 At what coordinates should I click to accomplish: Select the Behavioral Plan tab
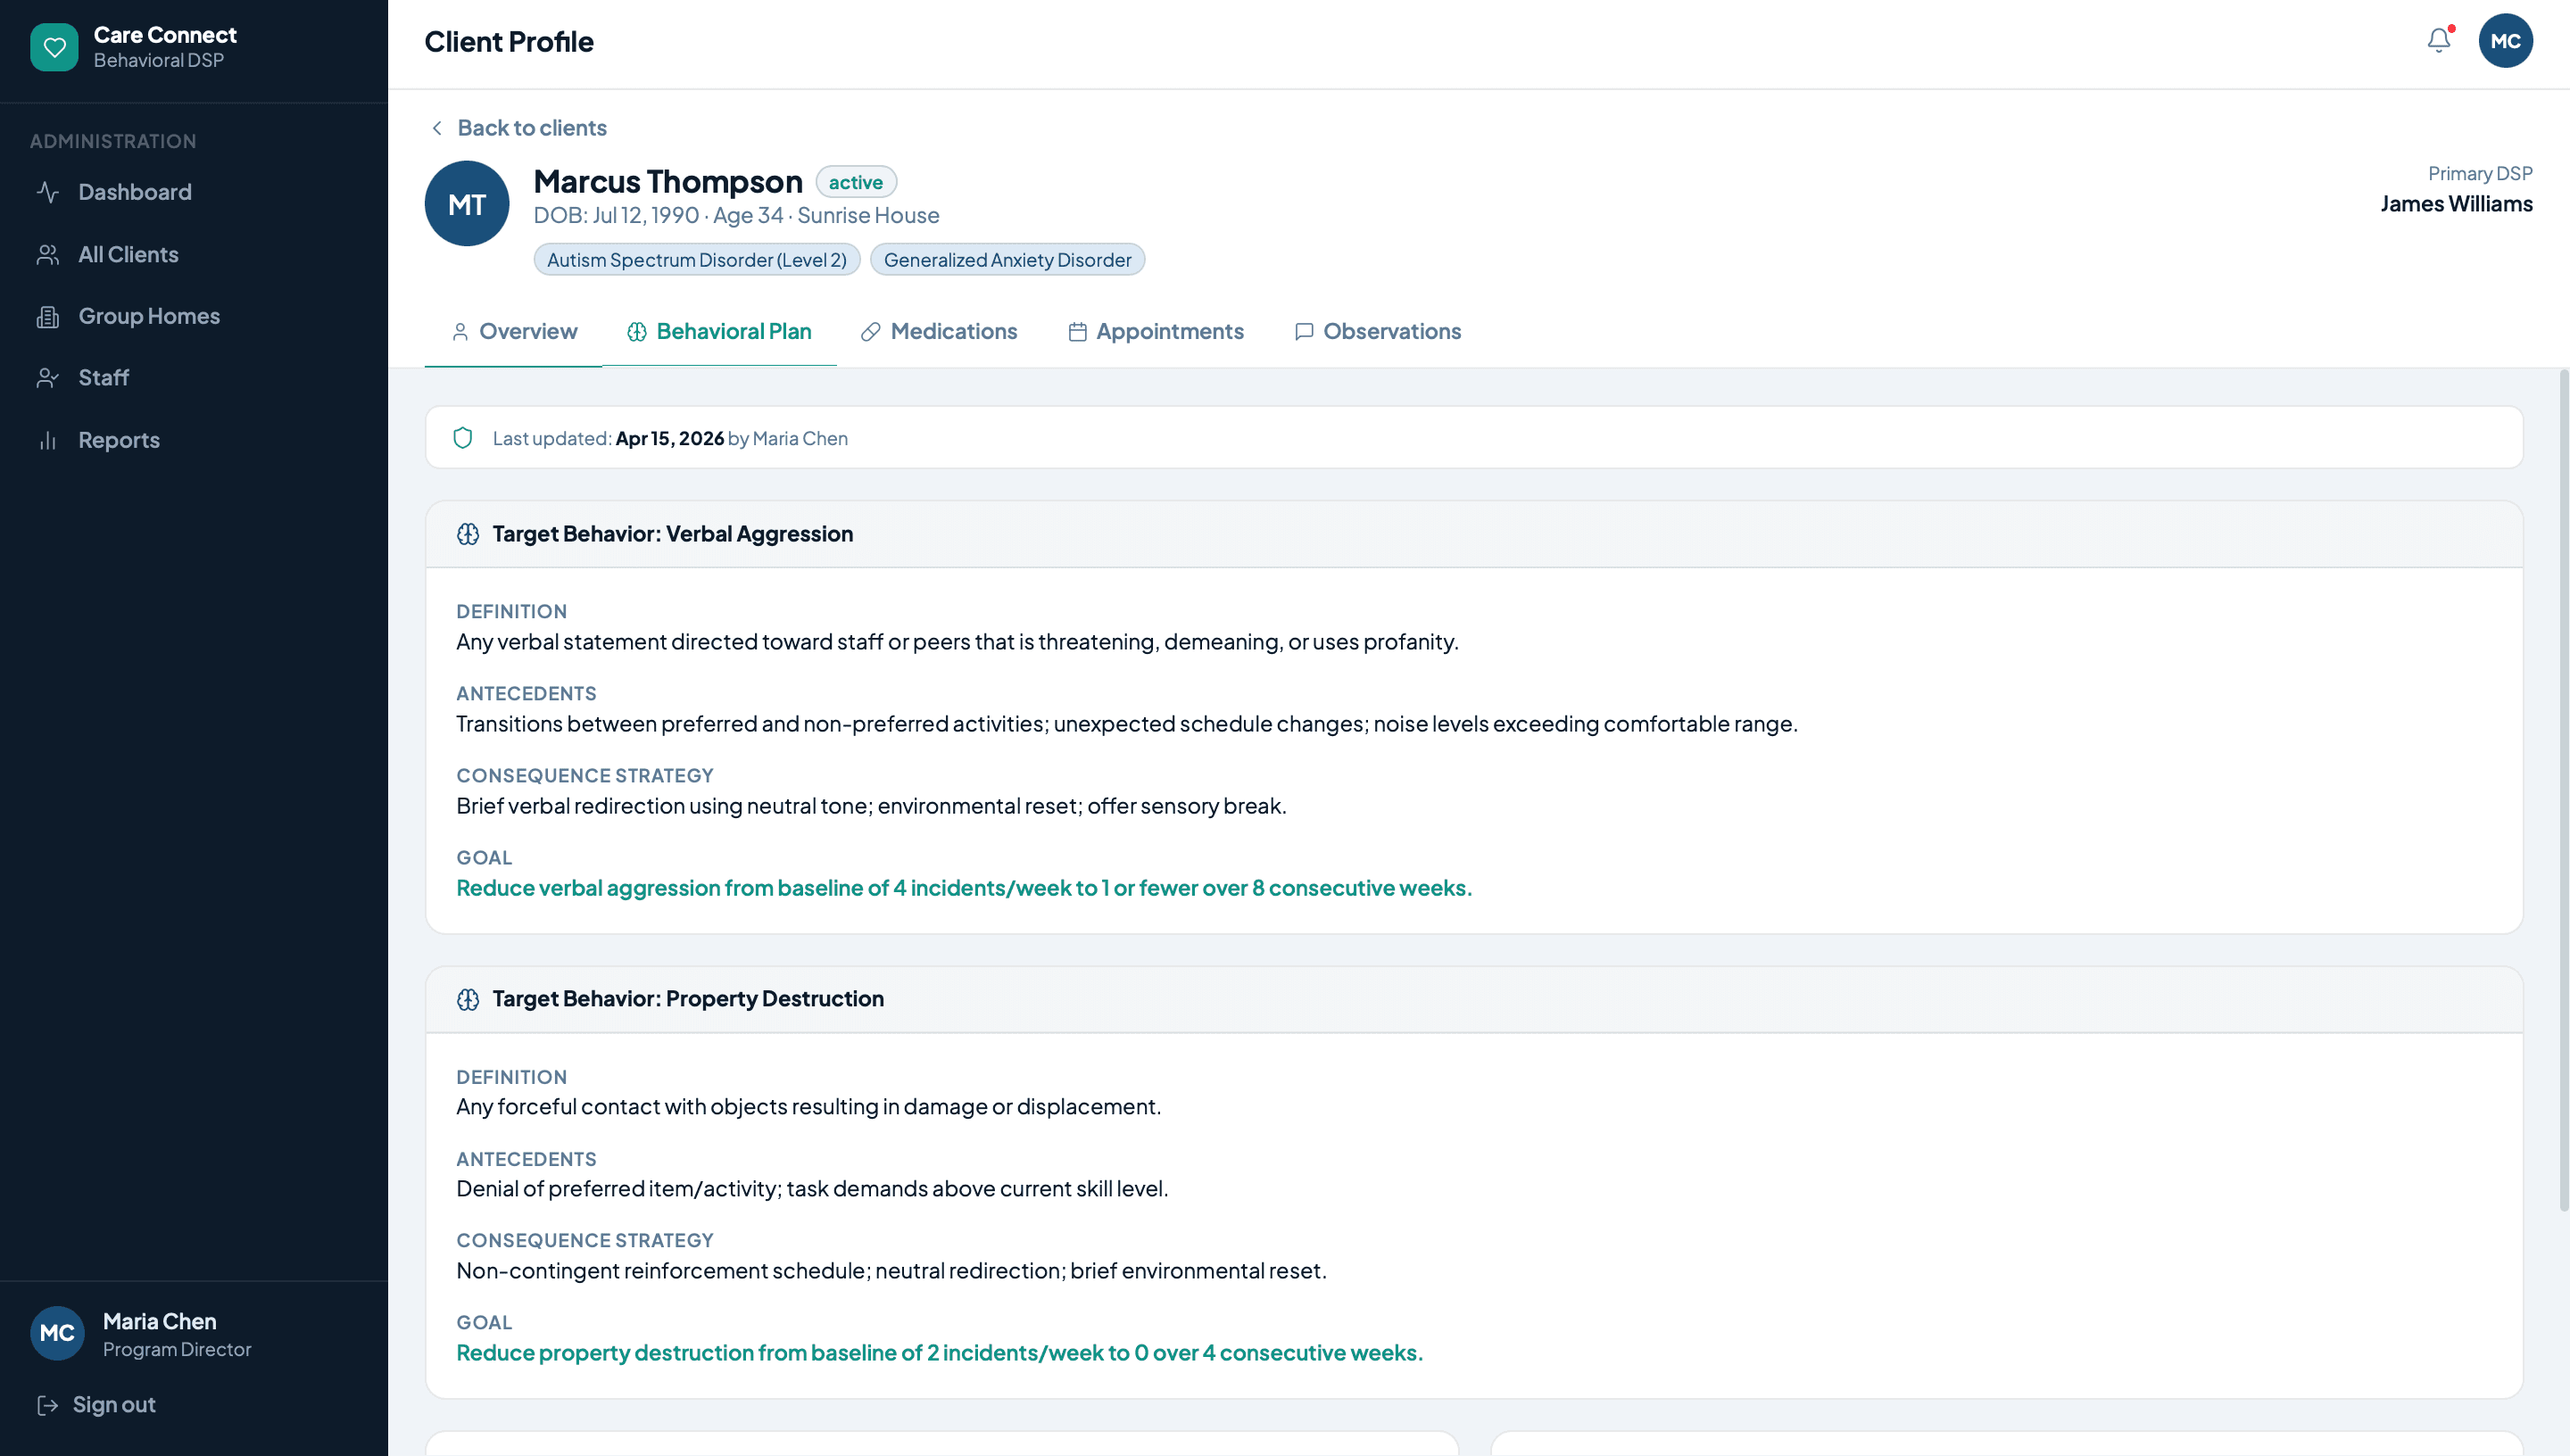719,332
